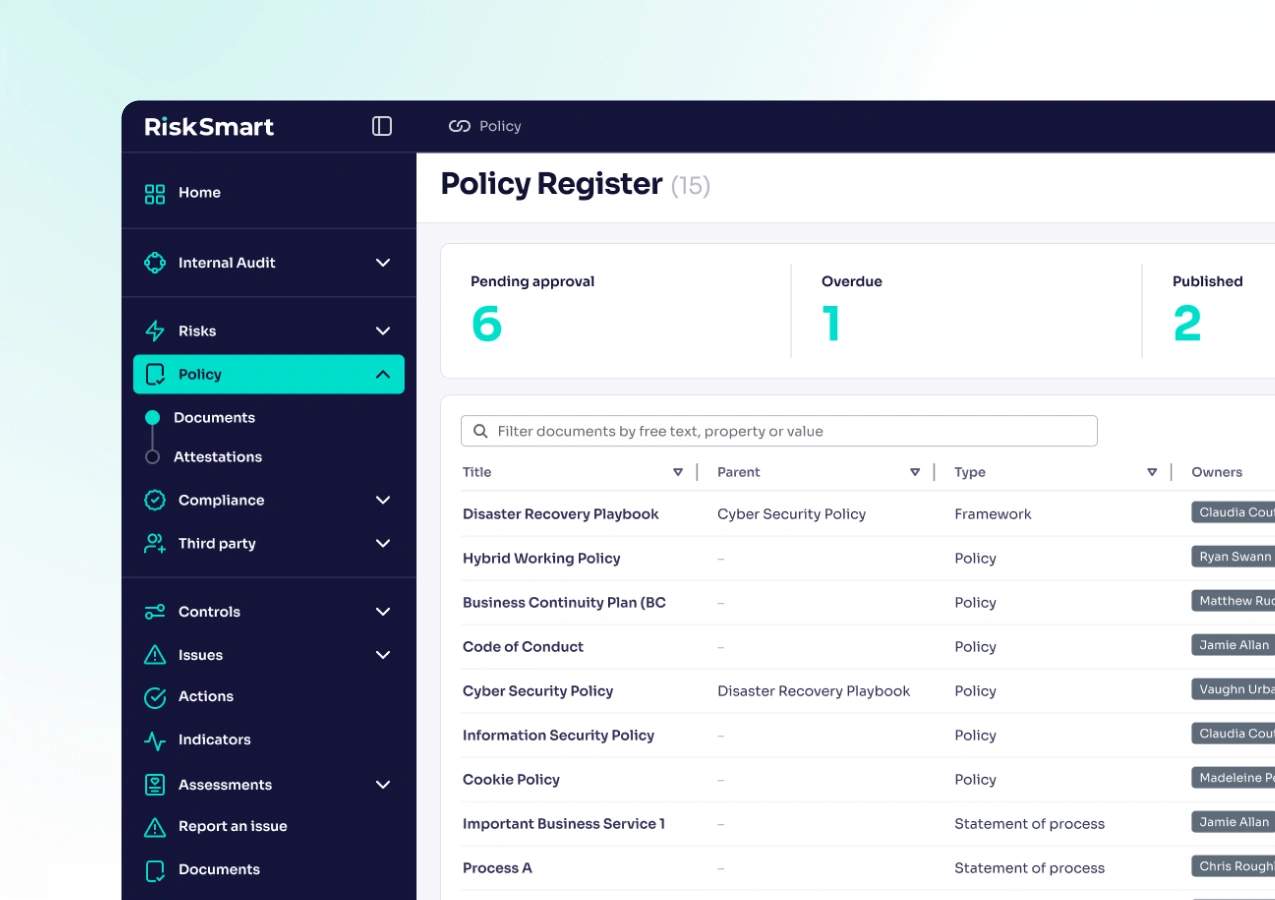Open Cookie Policy document
The width and height of the screenshot is (1275, 900).
click(511, 779)
